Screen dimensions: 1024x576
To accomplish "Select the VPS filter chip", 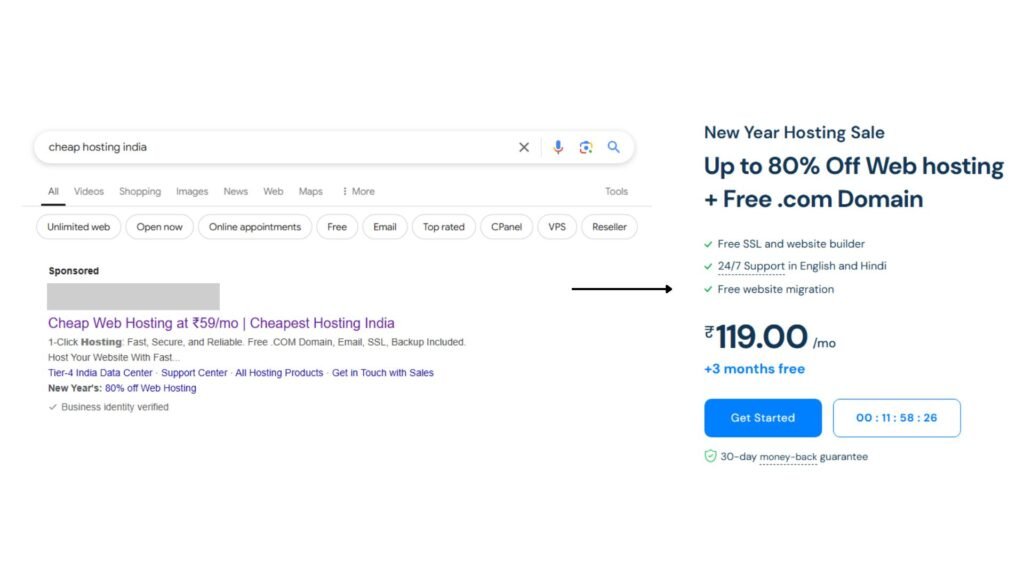I will [557, 227].
